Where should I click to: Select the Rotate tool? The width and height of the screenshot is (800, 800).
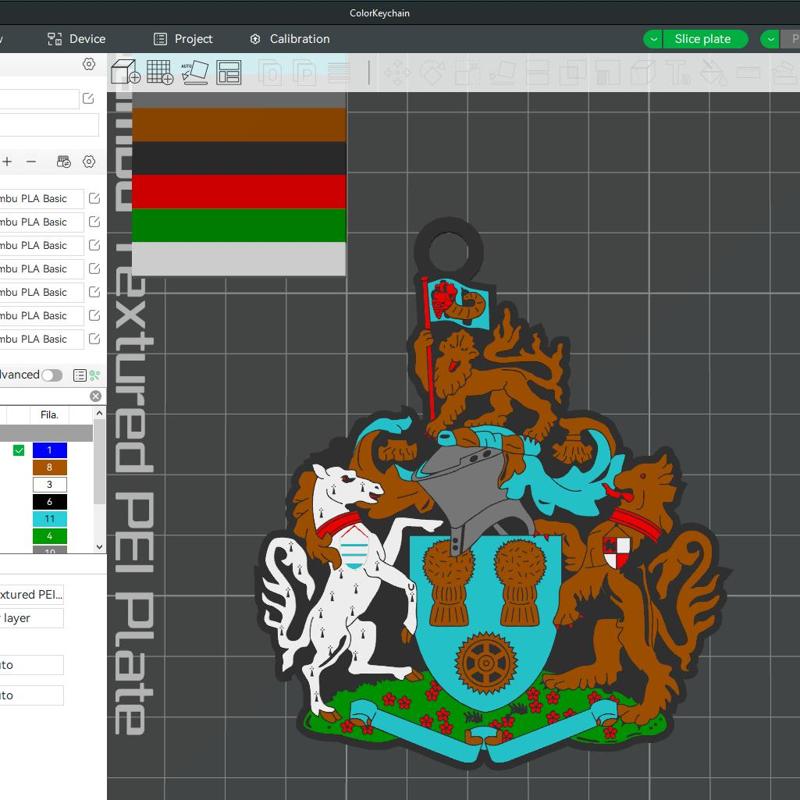click(432, 72)
